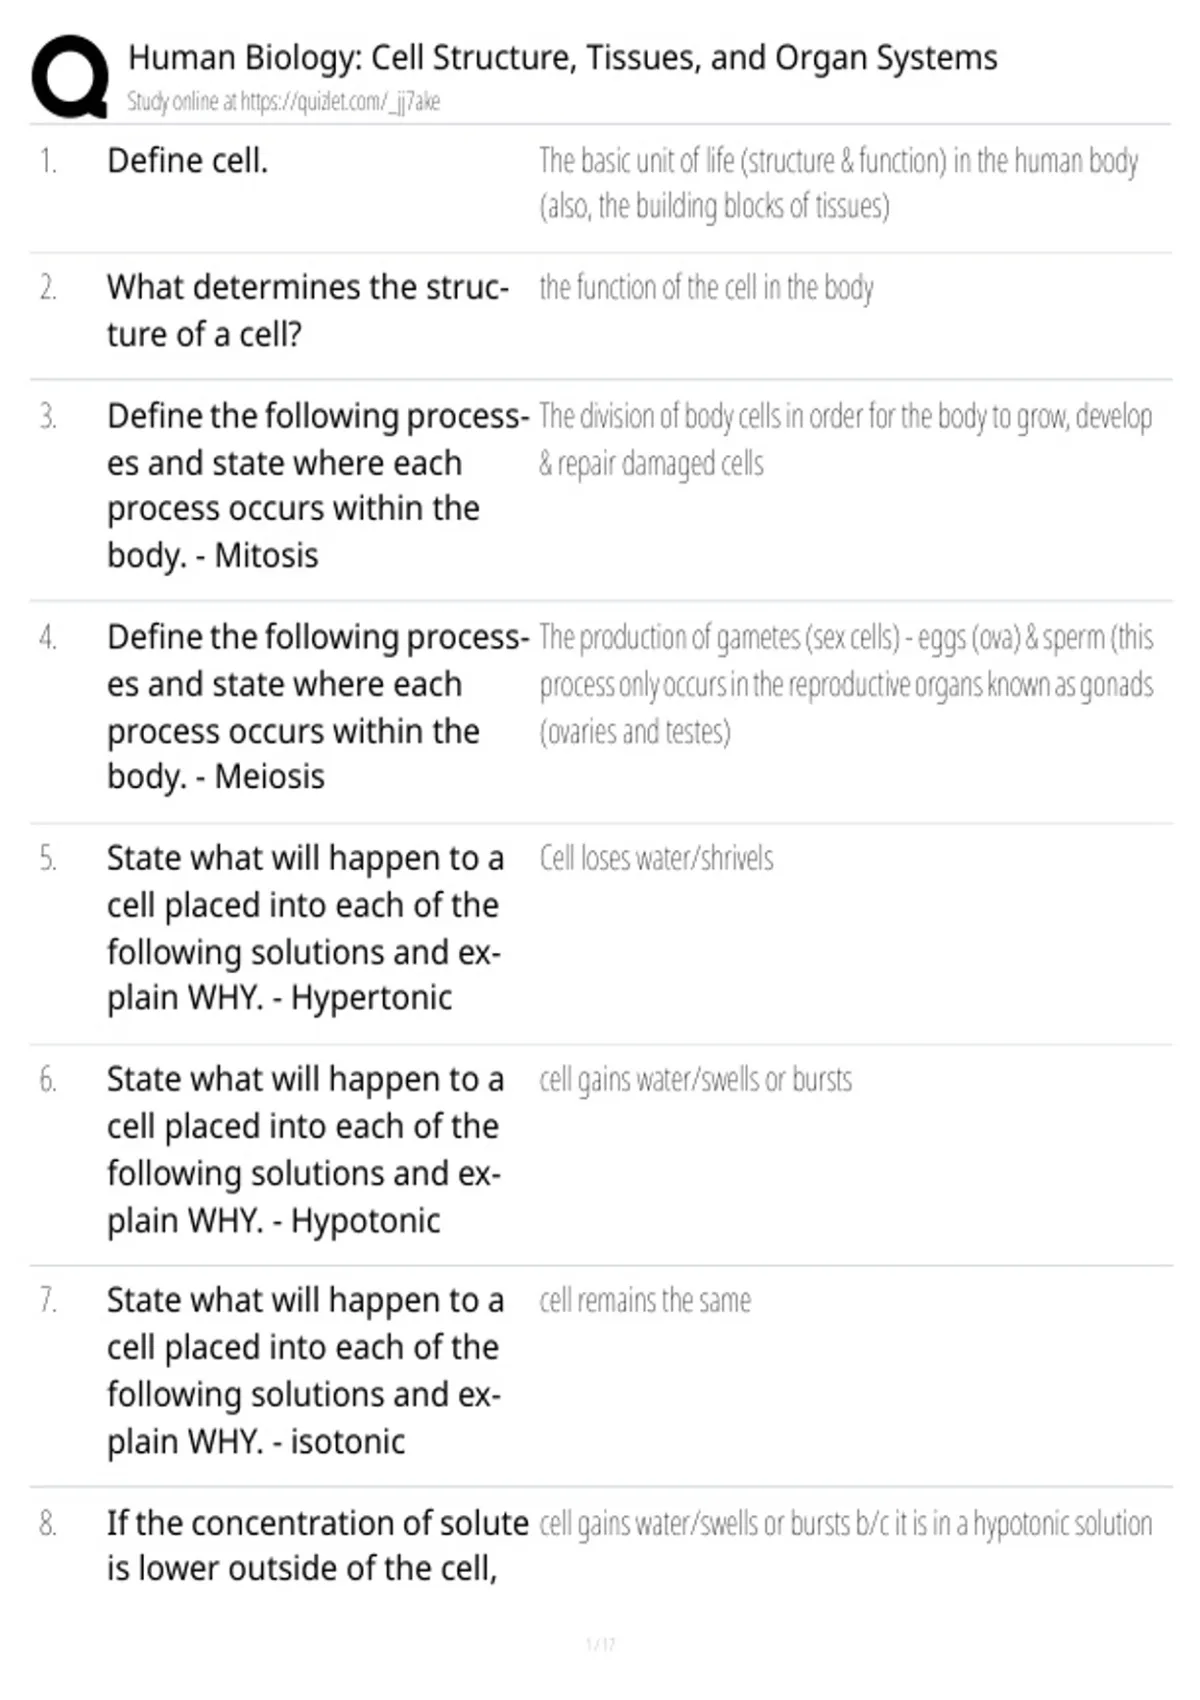Click the Mitosis definition about division of body cells

(846, 440)
